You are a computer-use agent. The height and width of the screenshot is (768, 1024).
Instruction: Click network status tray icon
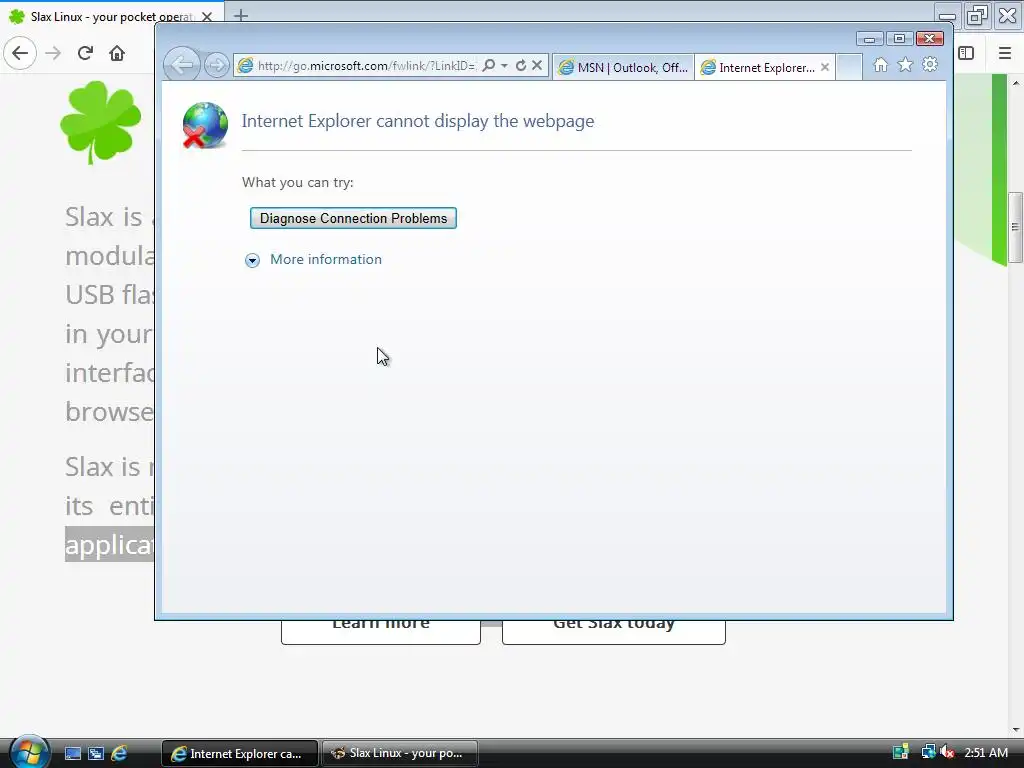928,752
